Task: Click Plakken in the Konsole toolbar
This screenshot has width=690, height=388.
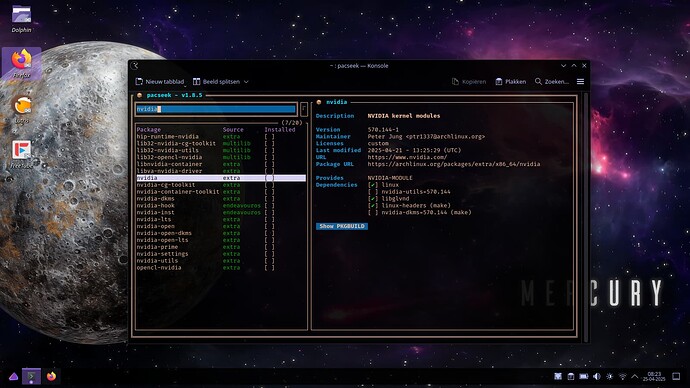Action: point(510,82)
